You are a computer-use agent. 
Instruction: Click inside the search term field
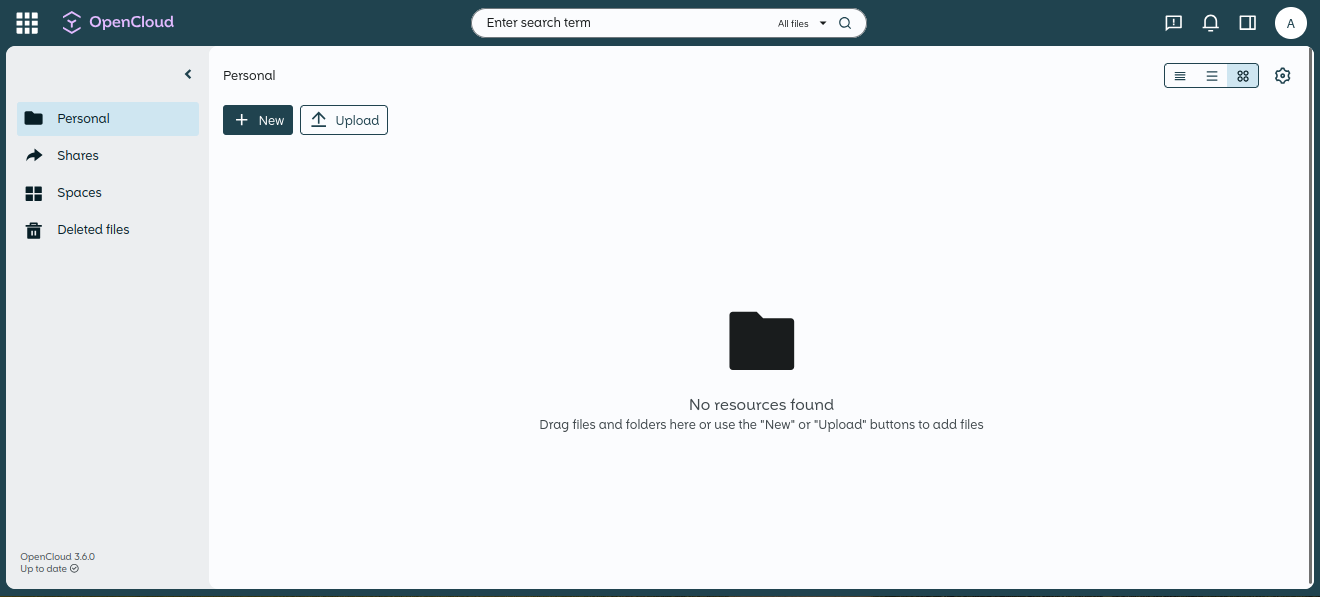600,22
